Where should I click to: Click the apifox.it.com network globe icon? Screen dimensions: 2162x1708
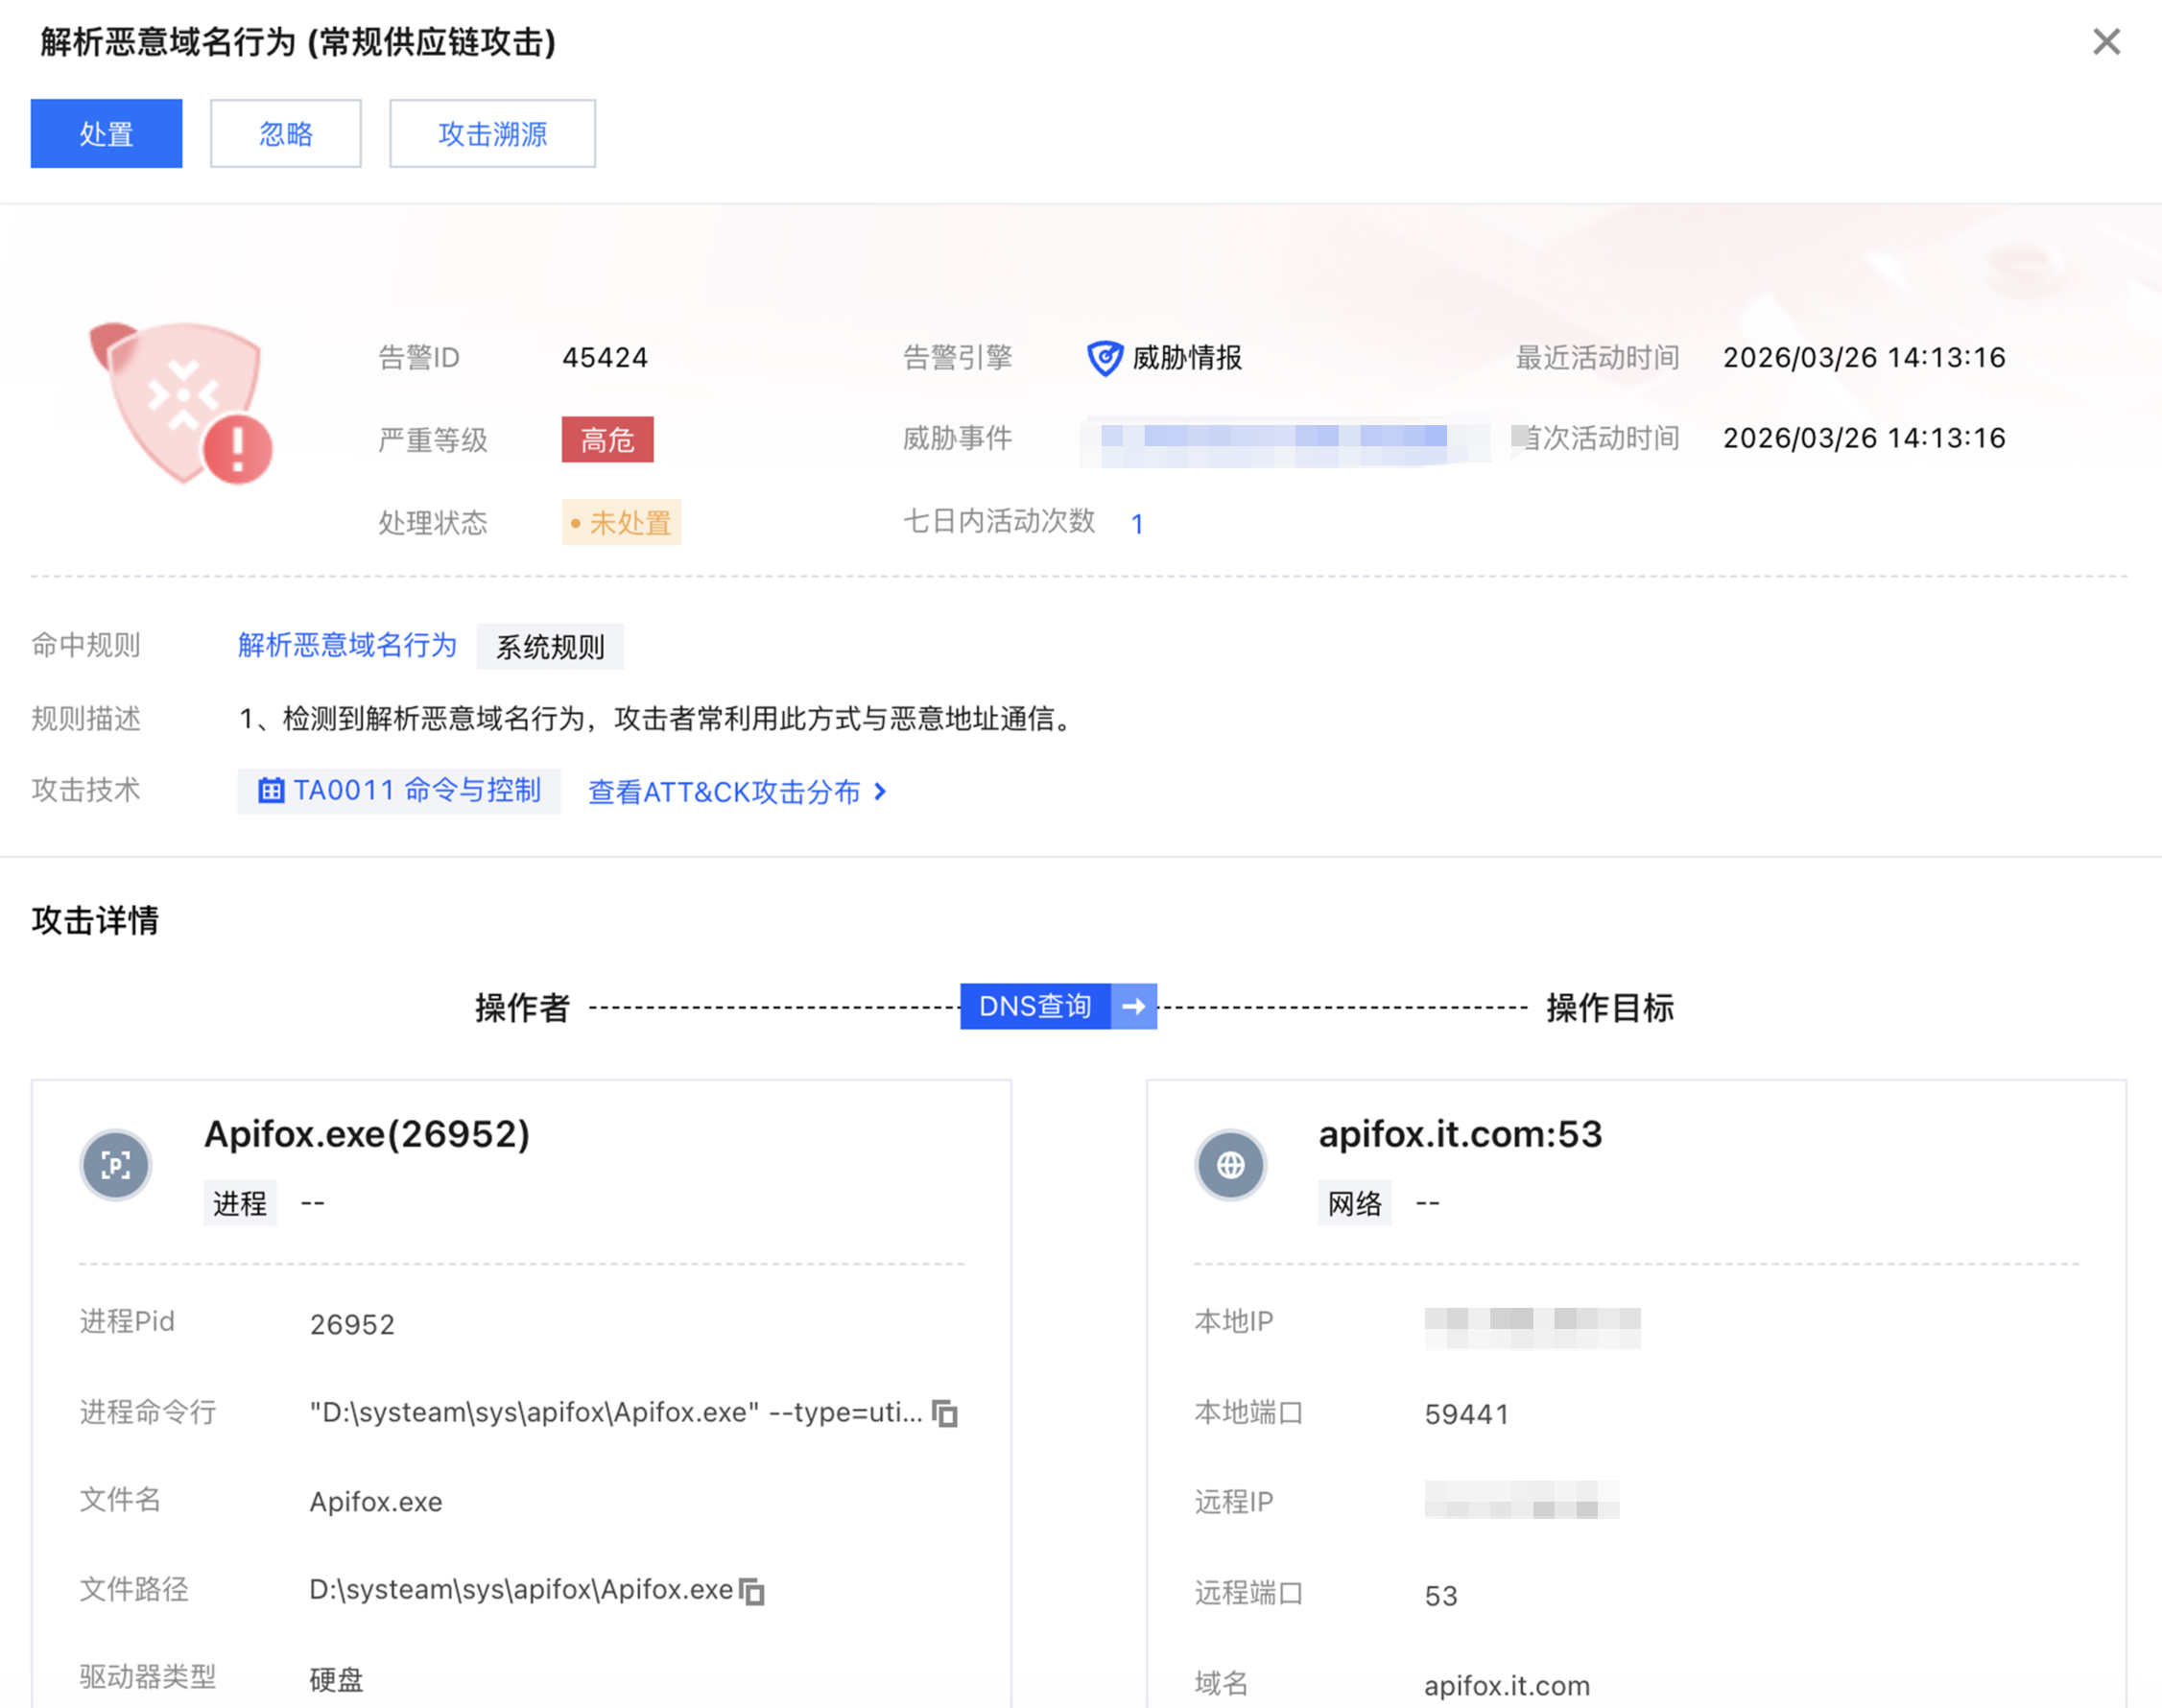click(x=1230, y=1165)
